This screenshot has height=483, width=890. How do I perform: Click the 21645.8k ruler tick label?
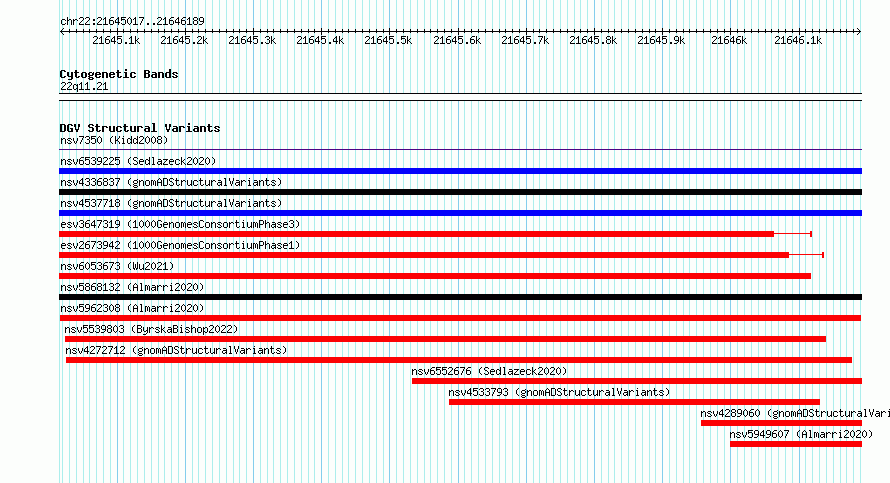593,40
